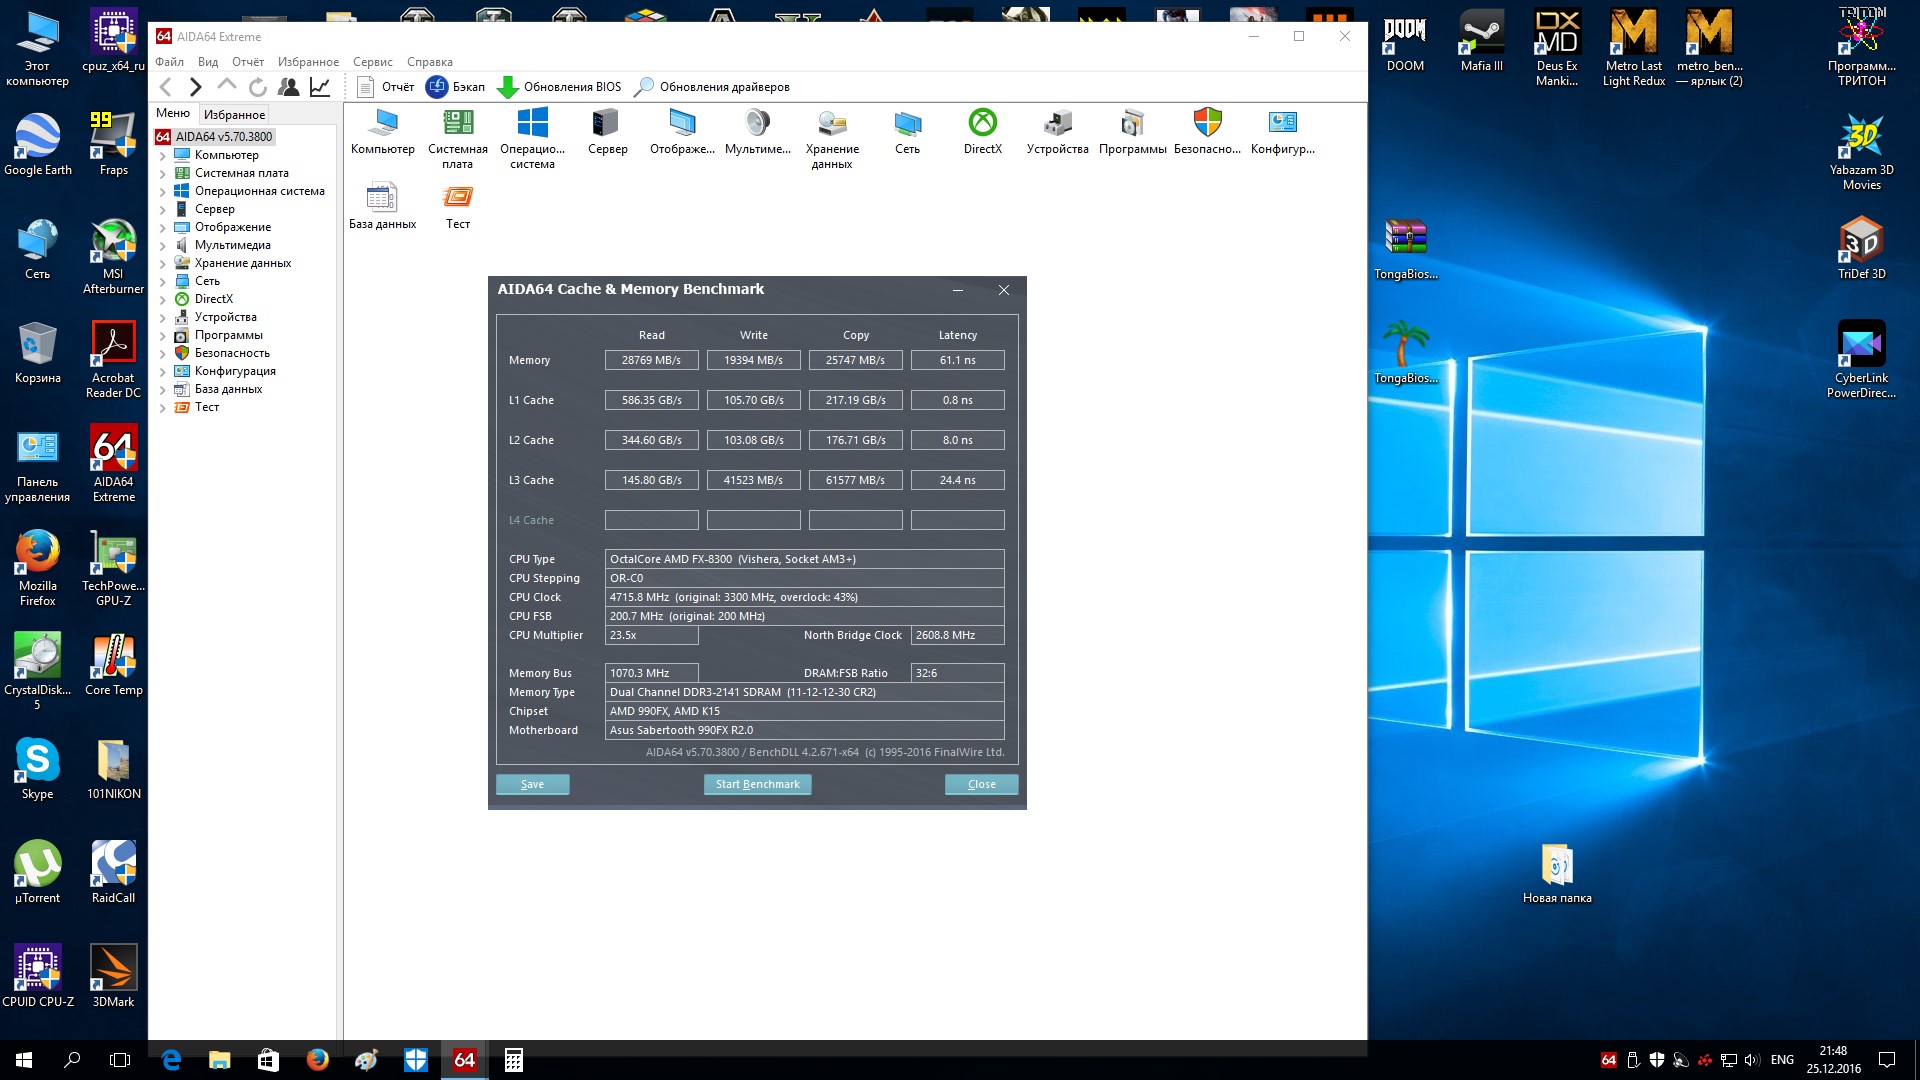Expand the Хранение данных tree node
Viewport: 1920px width, 1080px height.
pyautogui.click(x=163, y=264)
